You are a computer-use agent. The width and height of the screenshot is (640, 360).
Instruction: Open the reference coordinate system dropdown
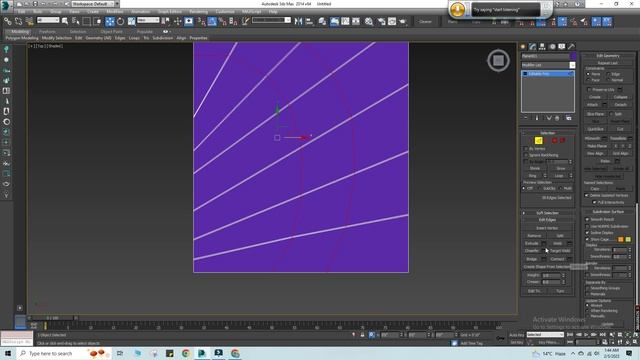point(148,20)
